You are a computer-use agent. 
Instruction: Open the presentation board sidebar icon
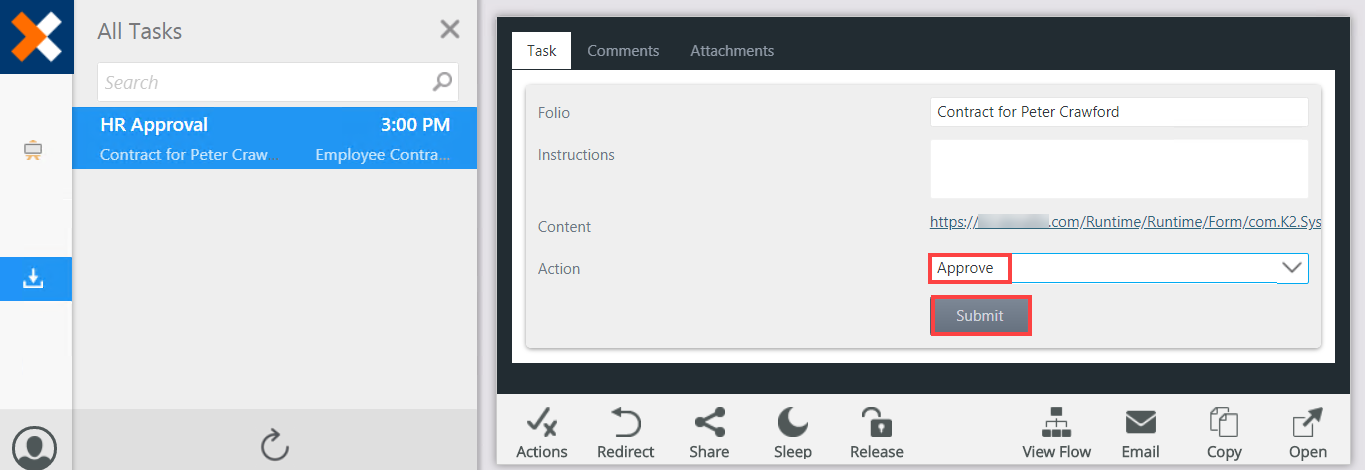(34, 151)
